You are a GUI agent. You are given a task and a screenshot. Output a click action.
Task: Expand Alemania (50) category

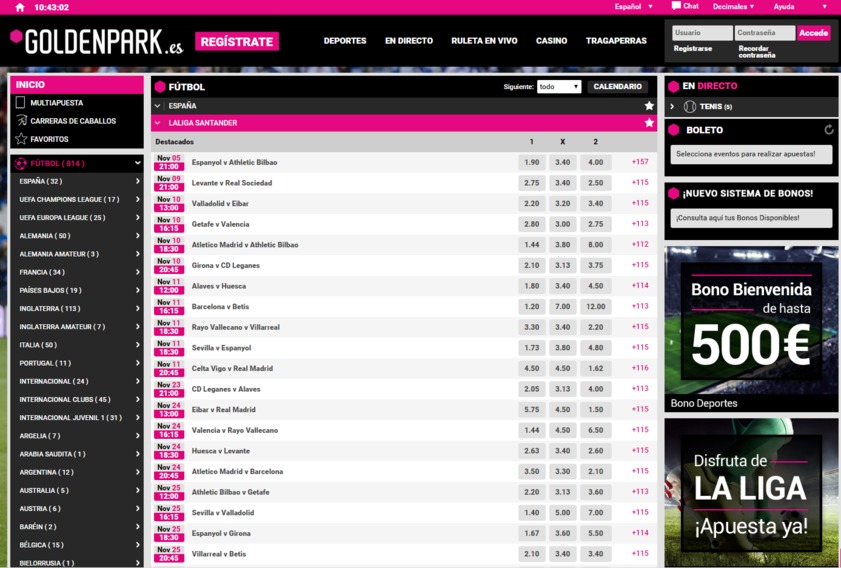click(77, 236)
